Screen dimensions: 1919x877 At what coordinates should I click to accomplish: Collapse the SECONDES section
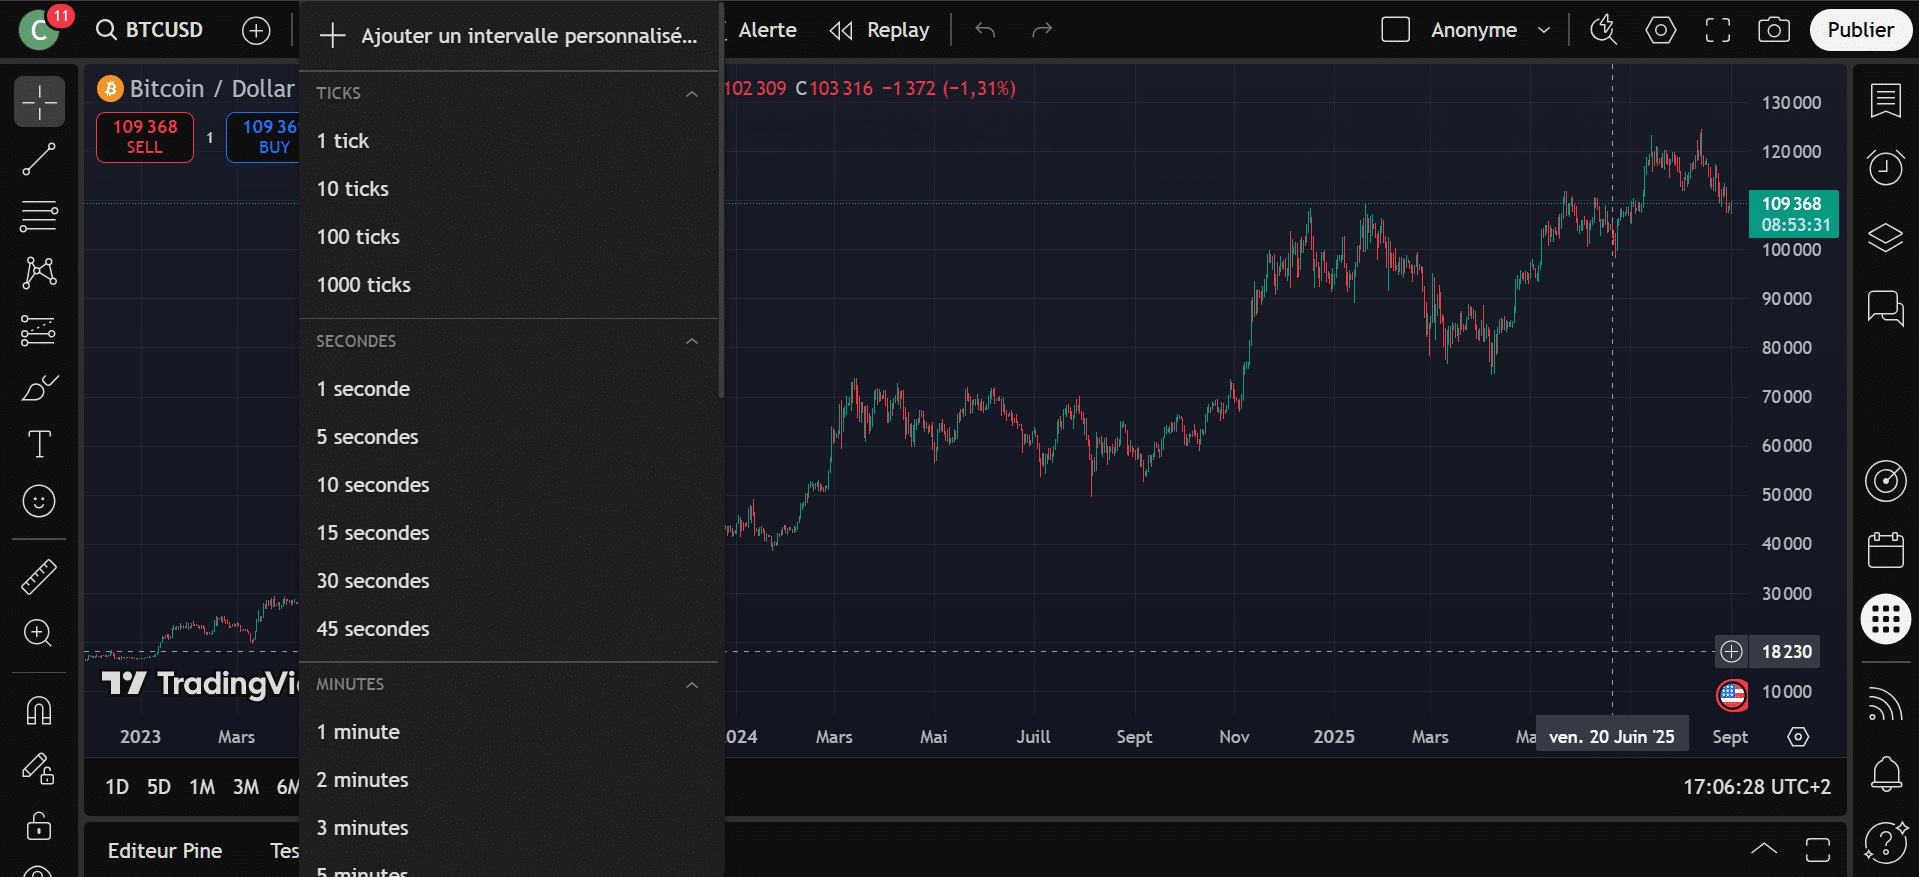tap(691, 341)
